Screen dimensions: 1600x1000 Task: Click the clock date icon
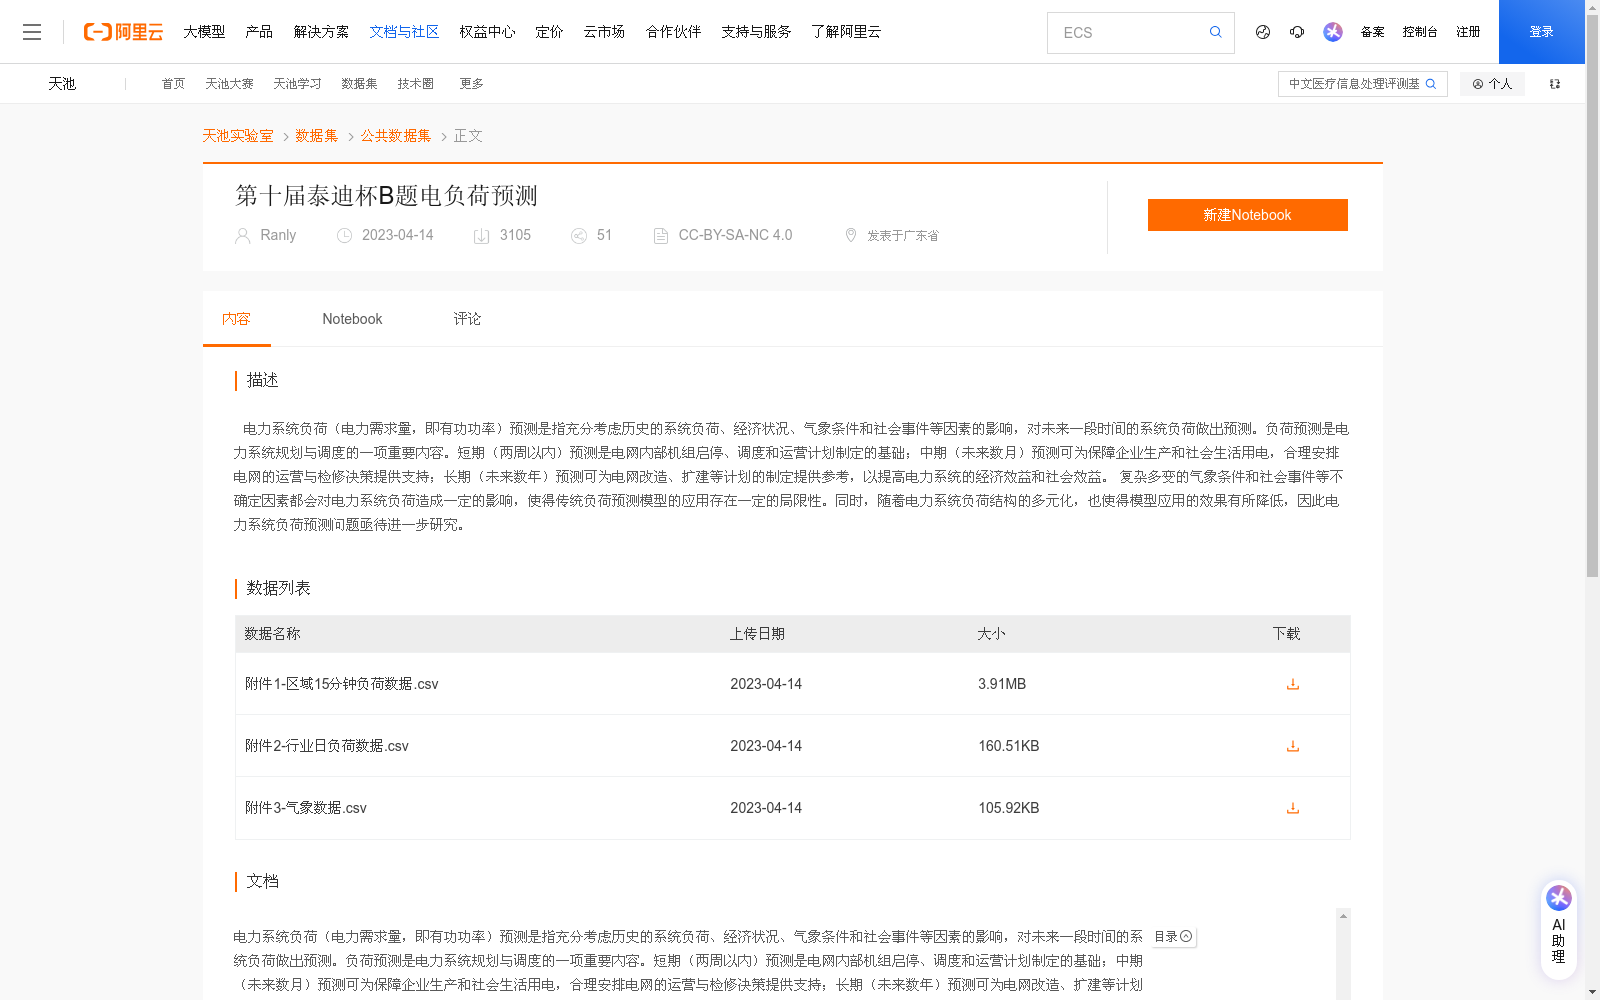[x=344, y=236]
